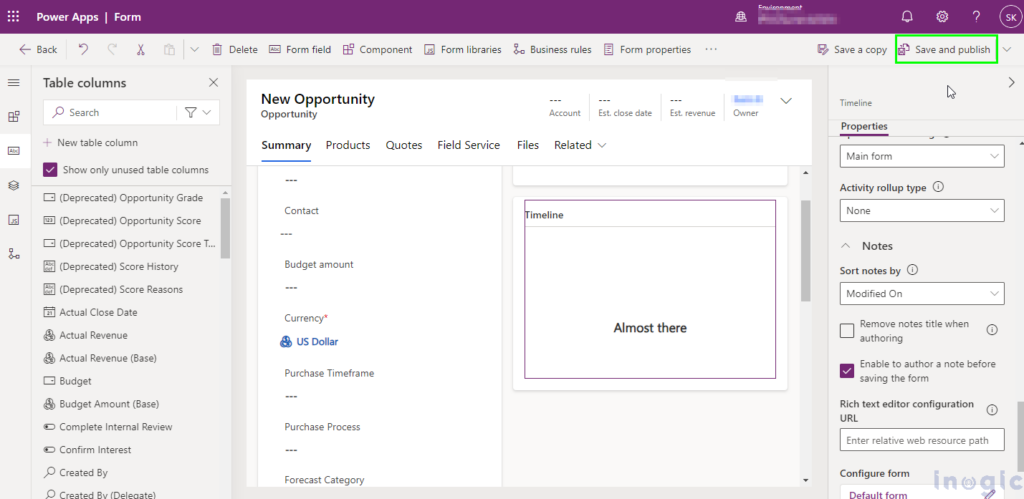Collapse the Notes section
The image size is (1024, 499).
tap(846, 246)
